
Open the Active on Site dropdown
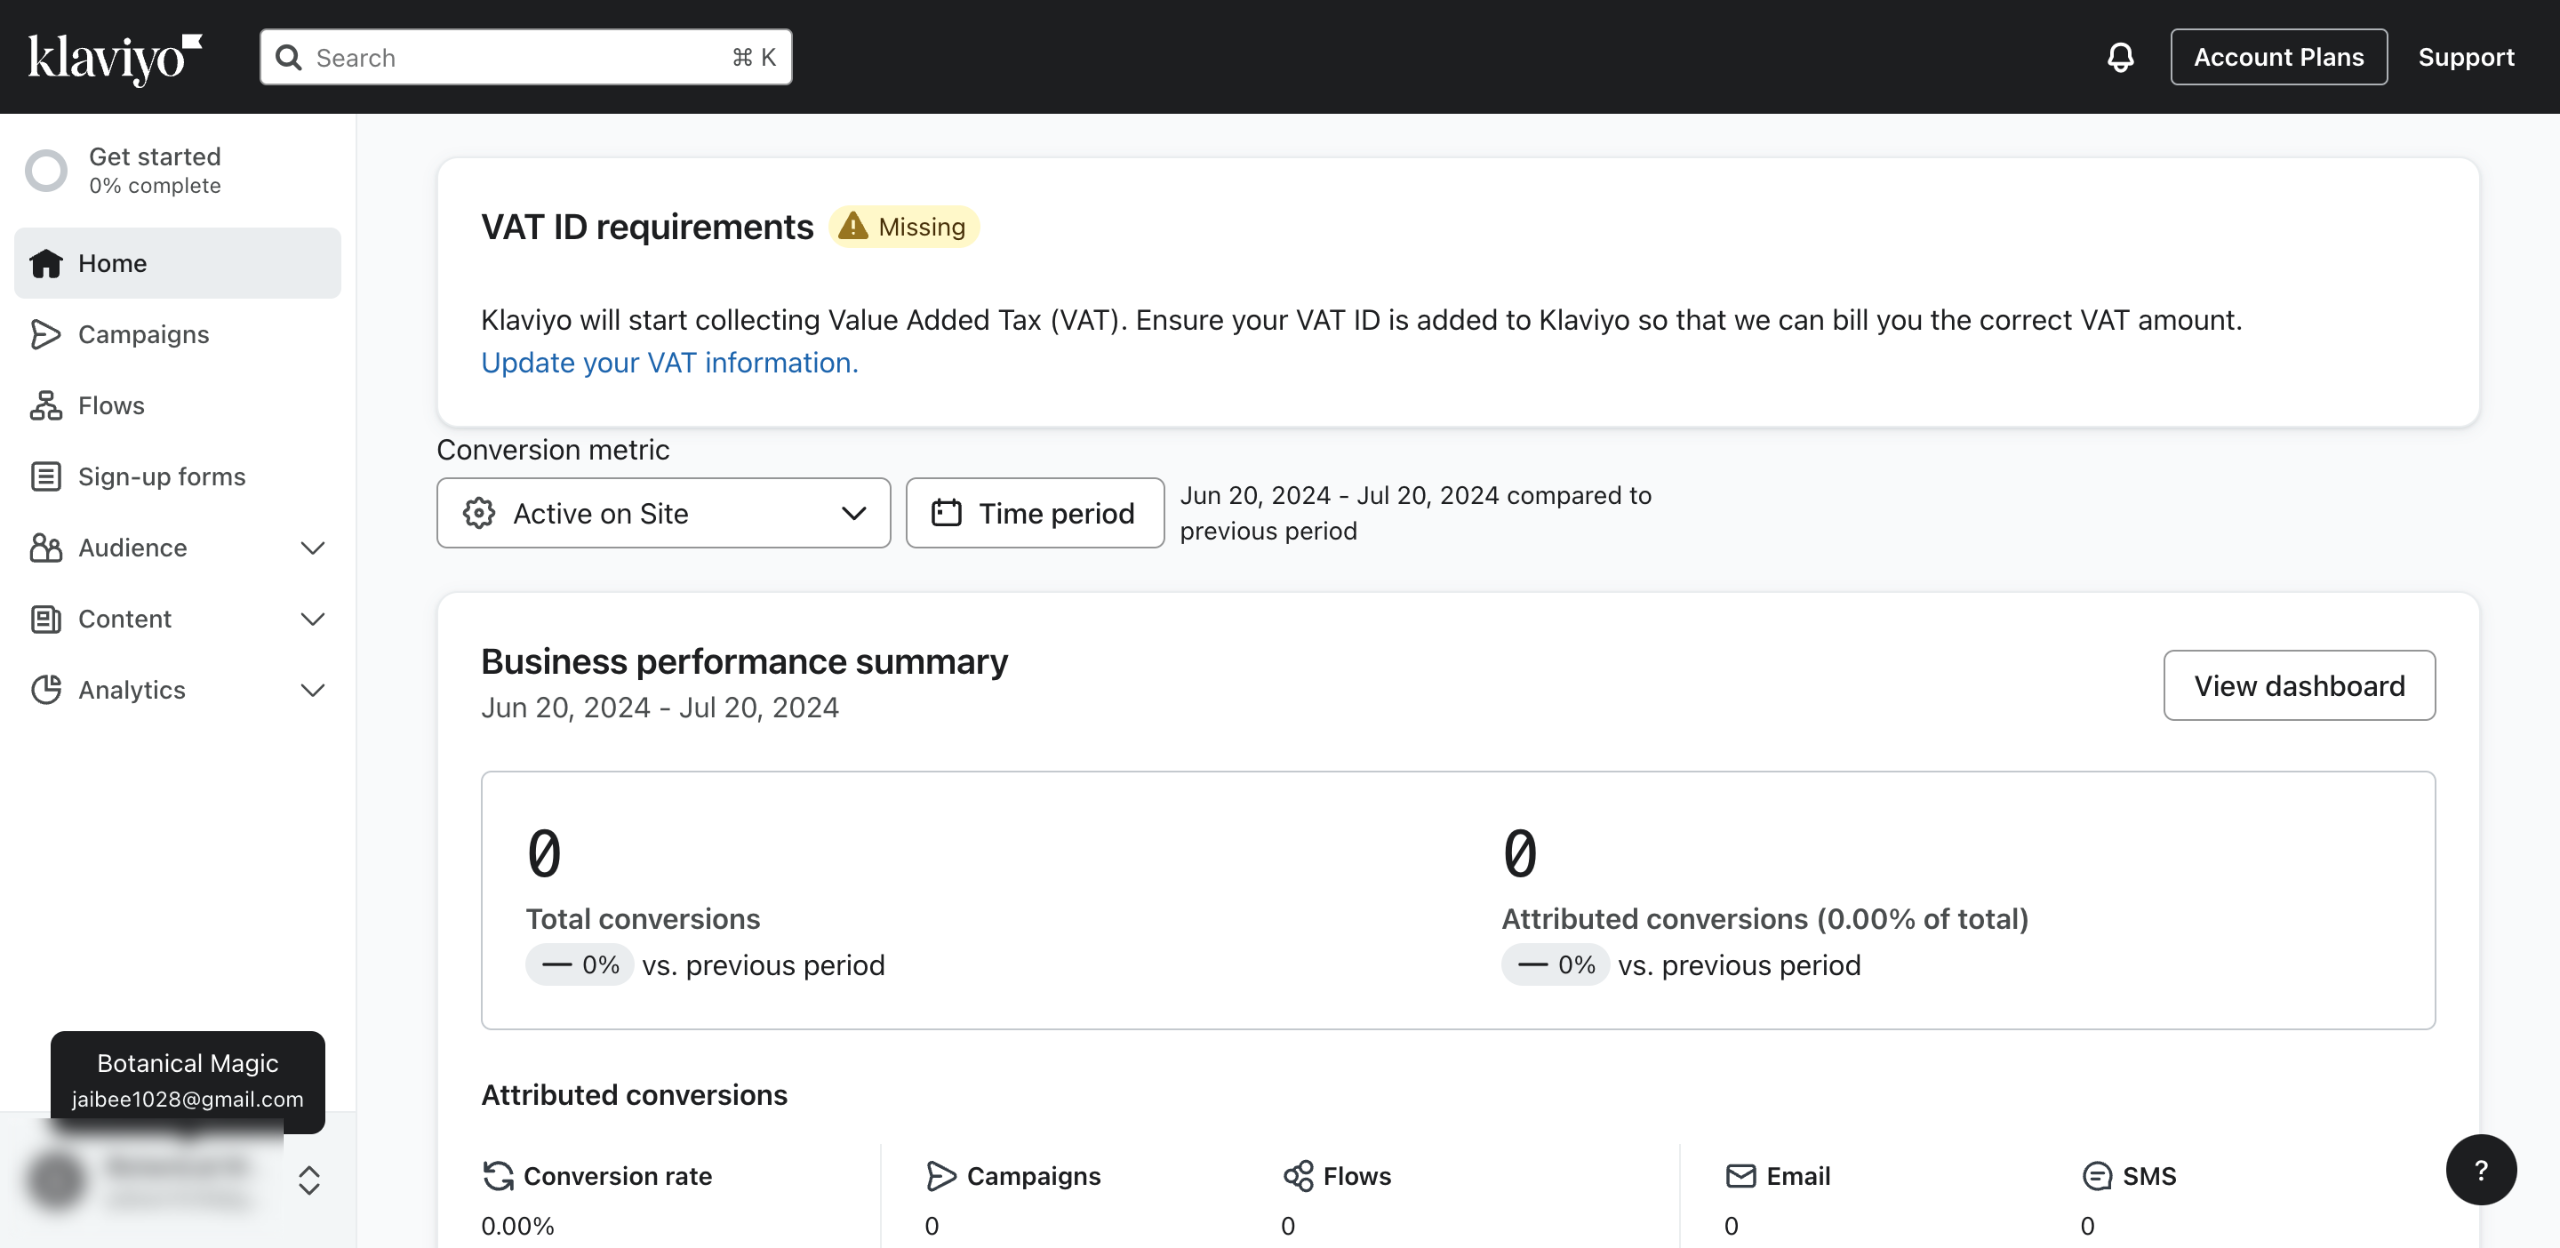pyautogui.click(x=663, y=514)
